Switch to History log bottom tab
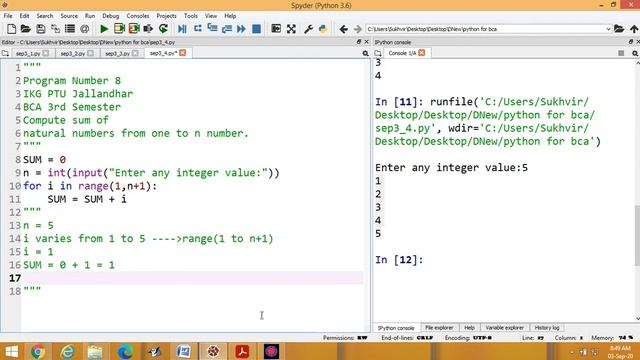Viewport: 640px width, 360px height. [547, 328]
